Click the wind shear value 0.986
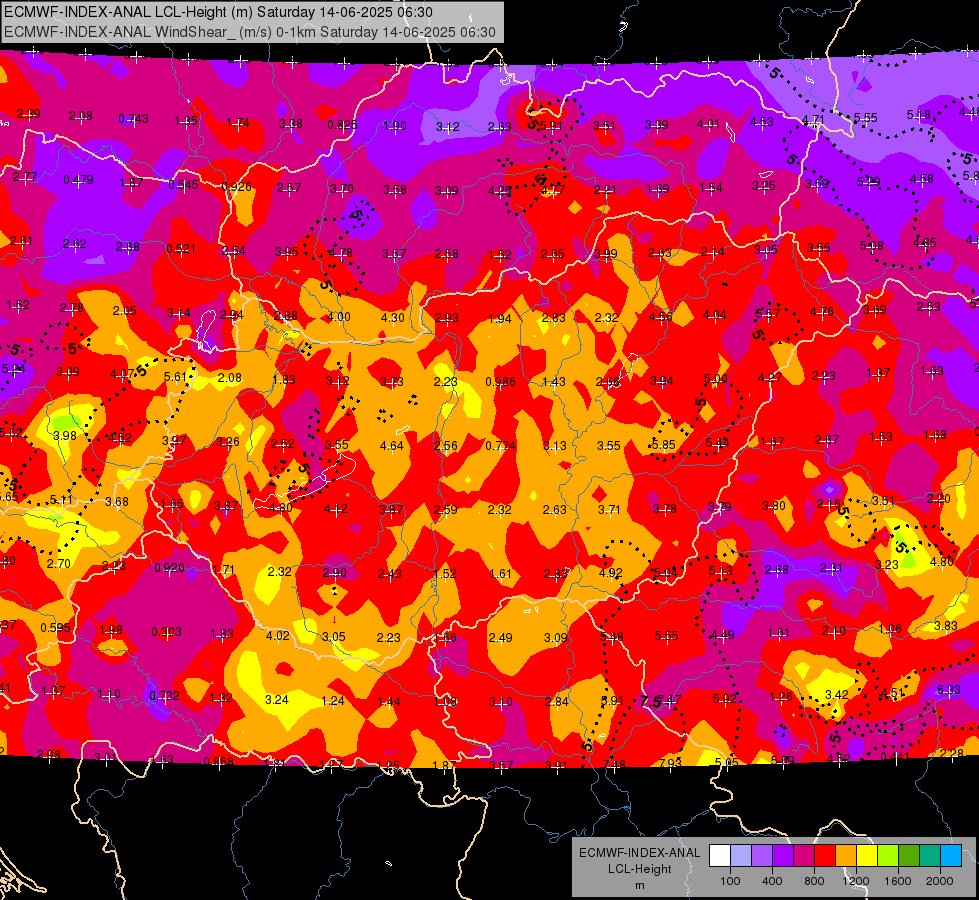 click(500, 382)
